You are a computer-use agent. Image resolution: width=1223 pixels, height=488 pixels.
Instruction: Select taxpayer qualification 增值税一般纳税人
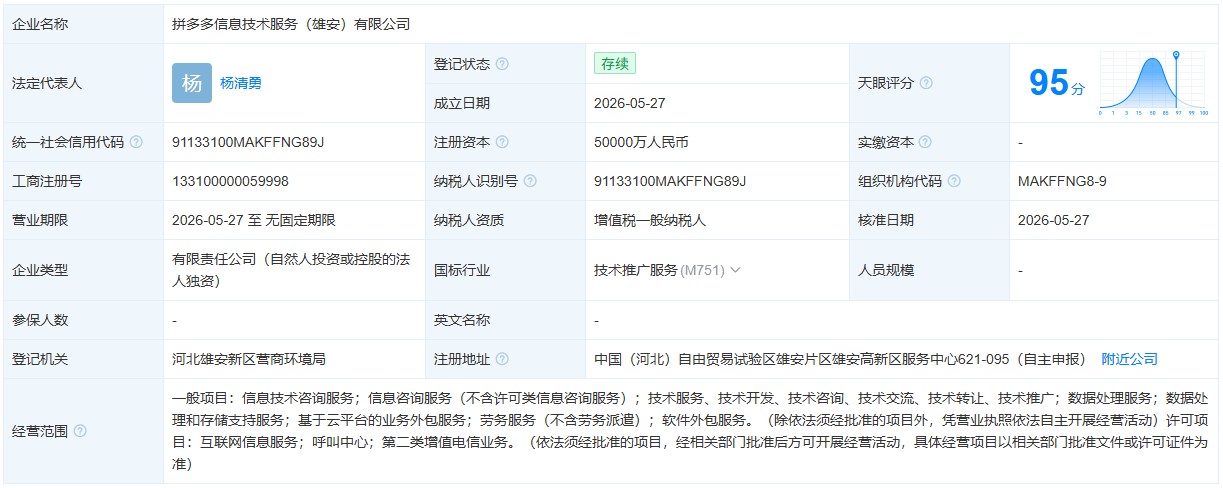(650, 220)
